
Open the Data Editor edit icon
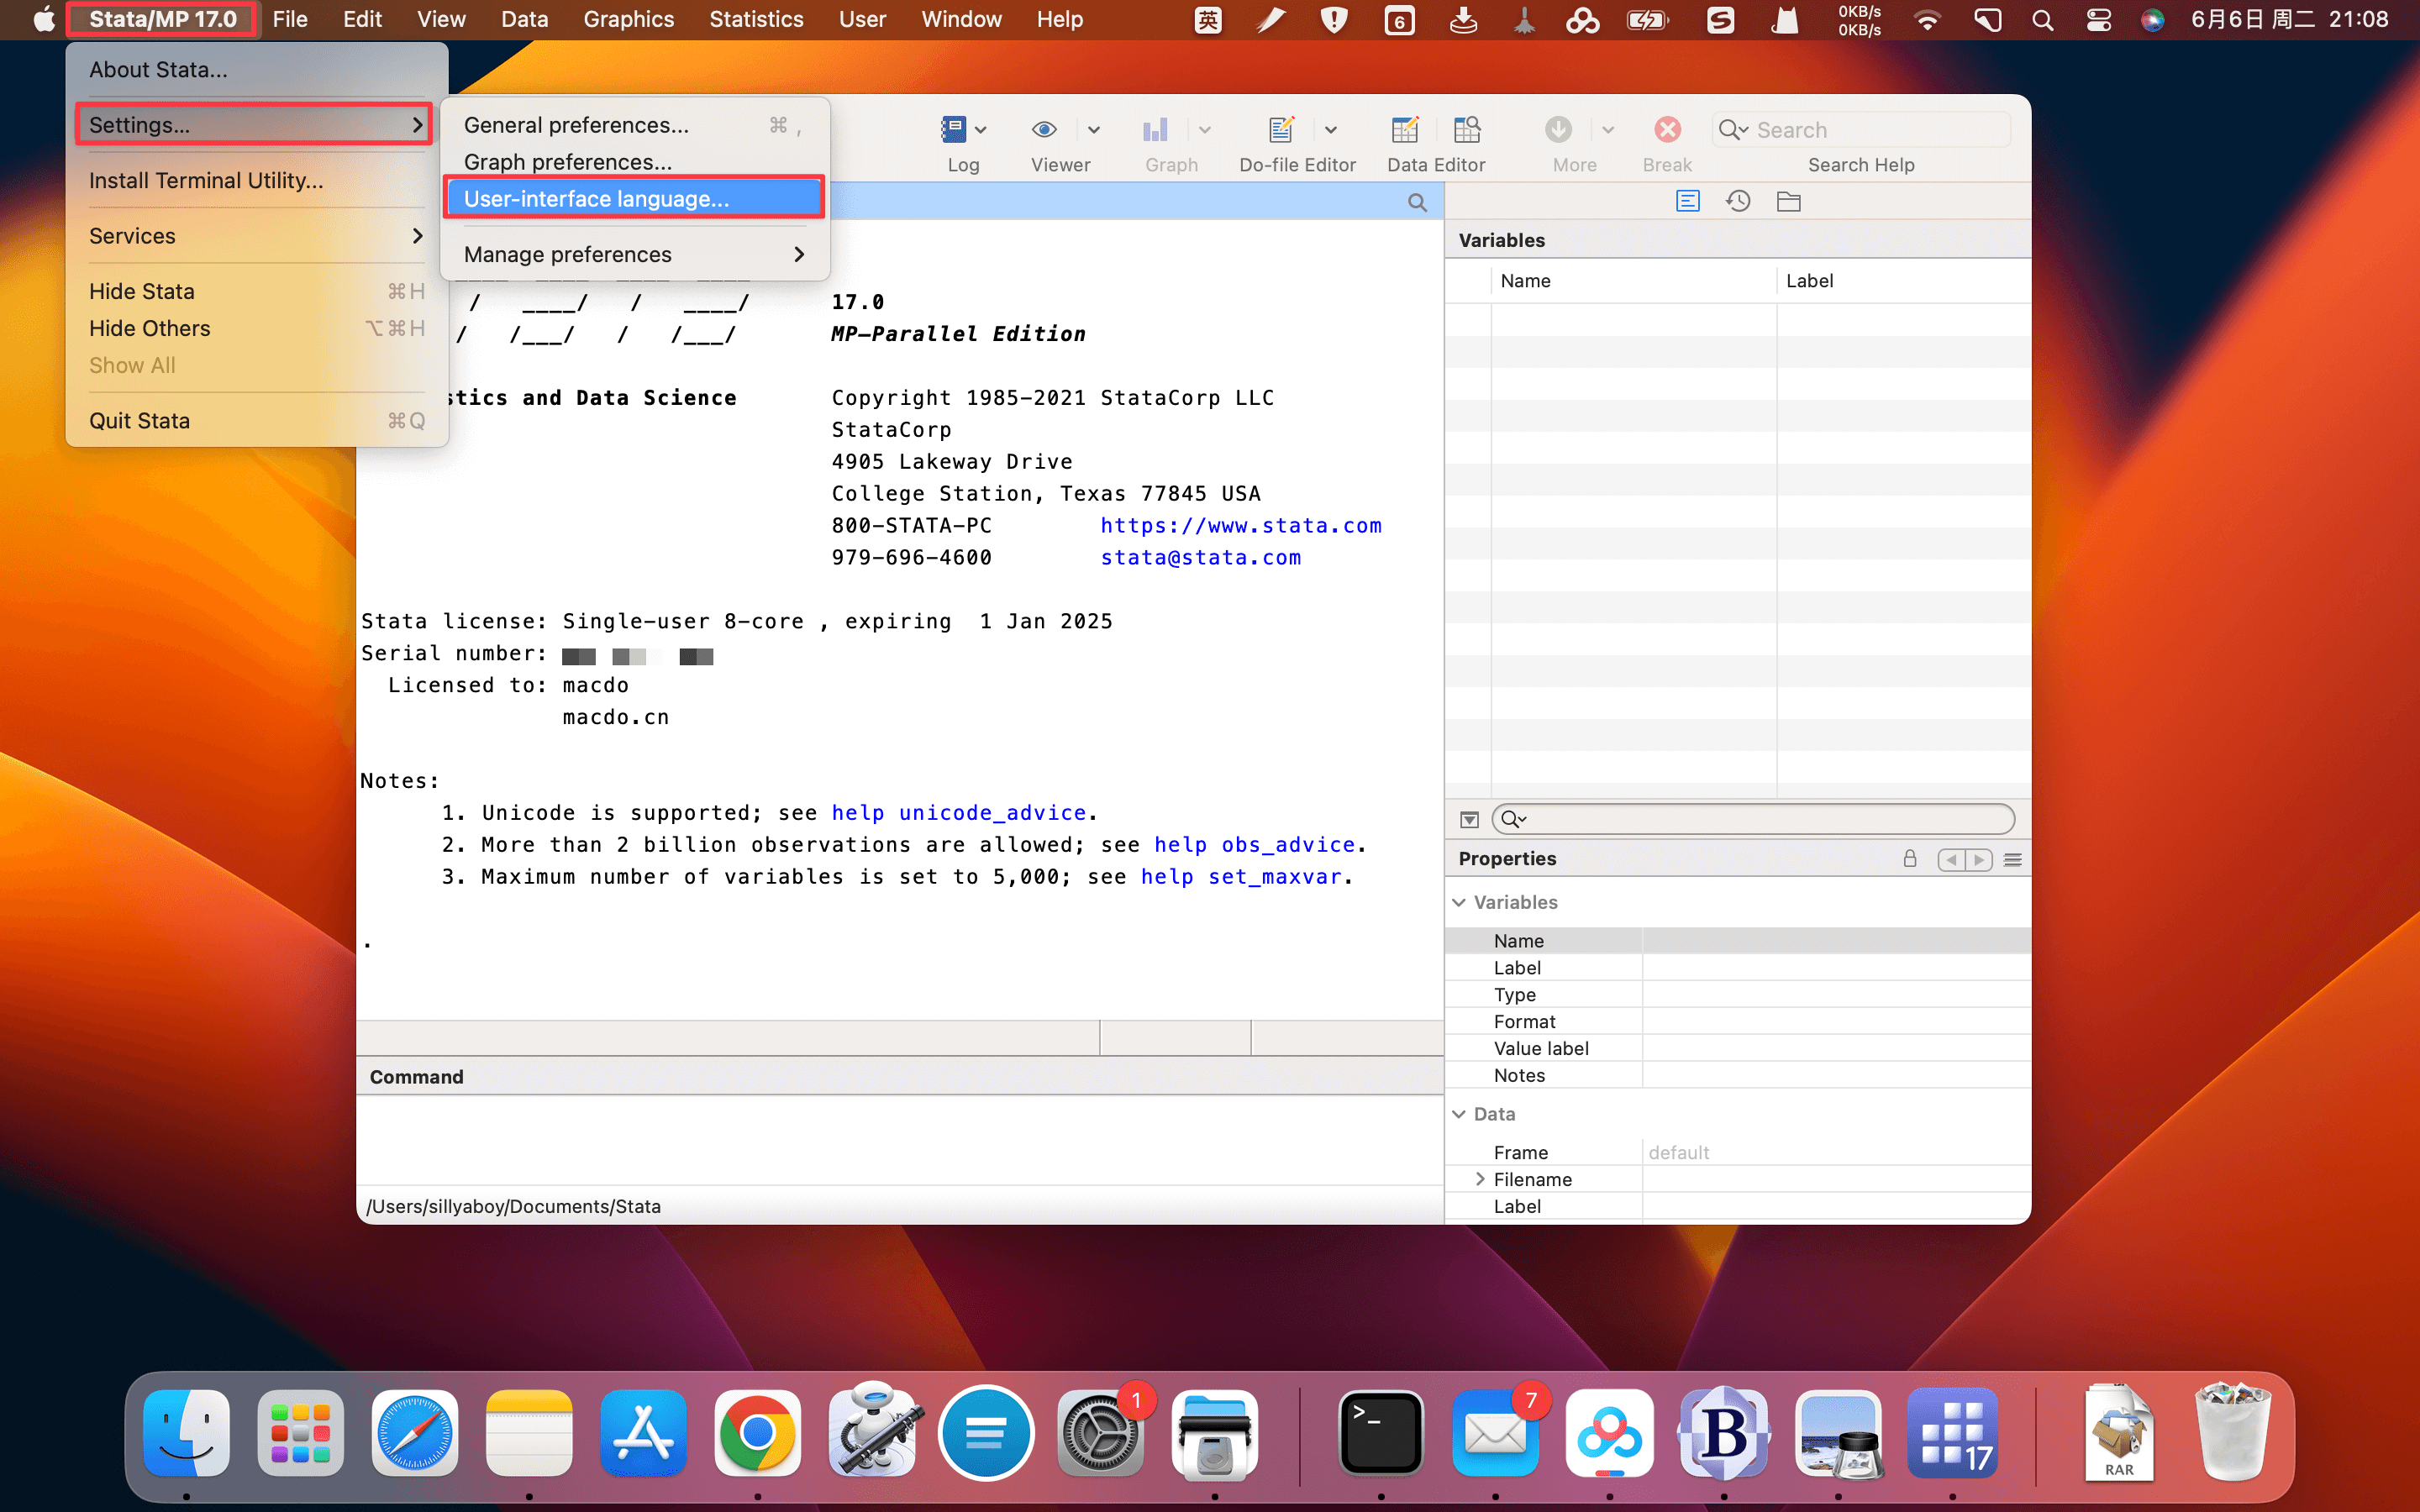[1404, 129]
